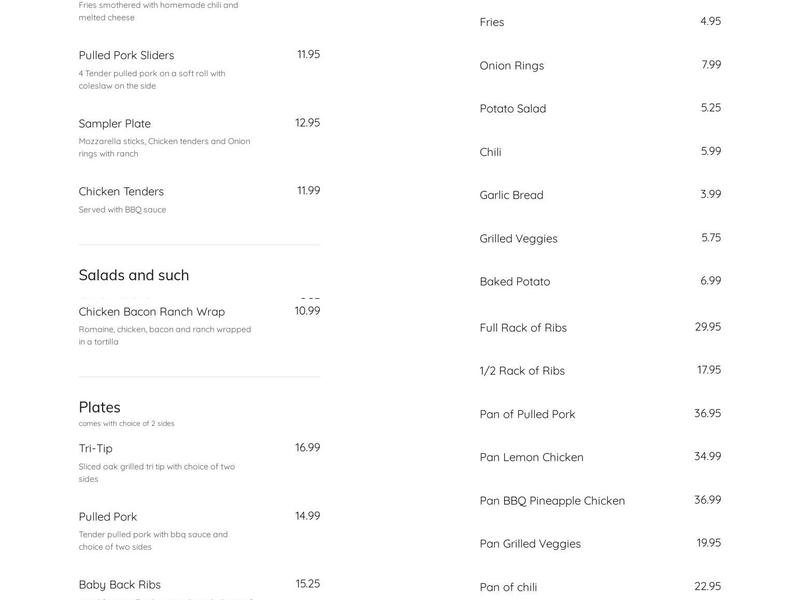This screenshot has width=800, height=600.
Task: Select the Sampler Plate item
Action: click(x=115, y=124)
